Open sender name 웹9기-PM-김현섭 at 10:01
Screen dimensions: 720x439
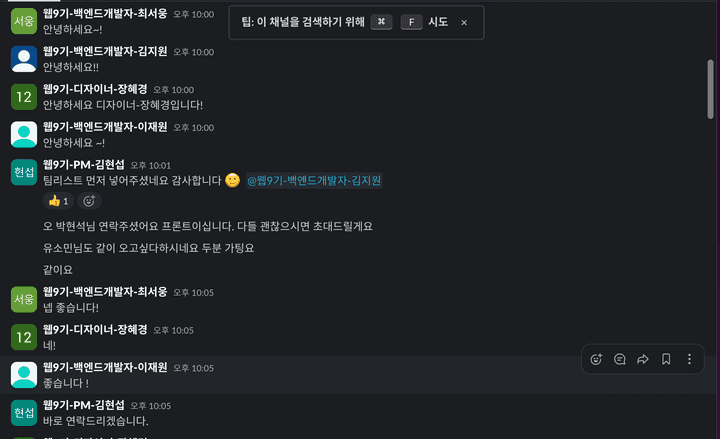pyautogui.click(x=84, y=164)
